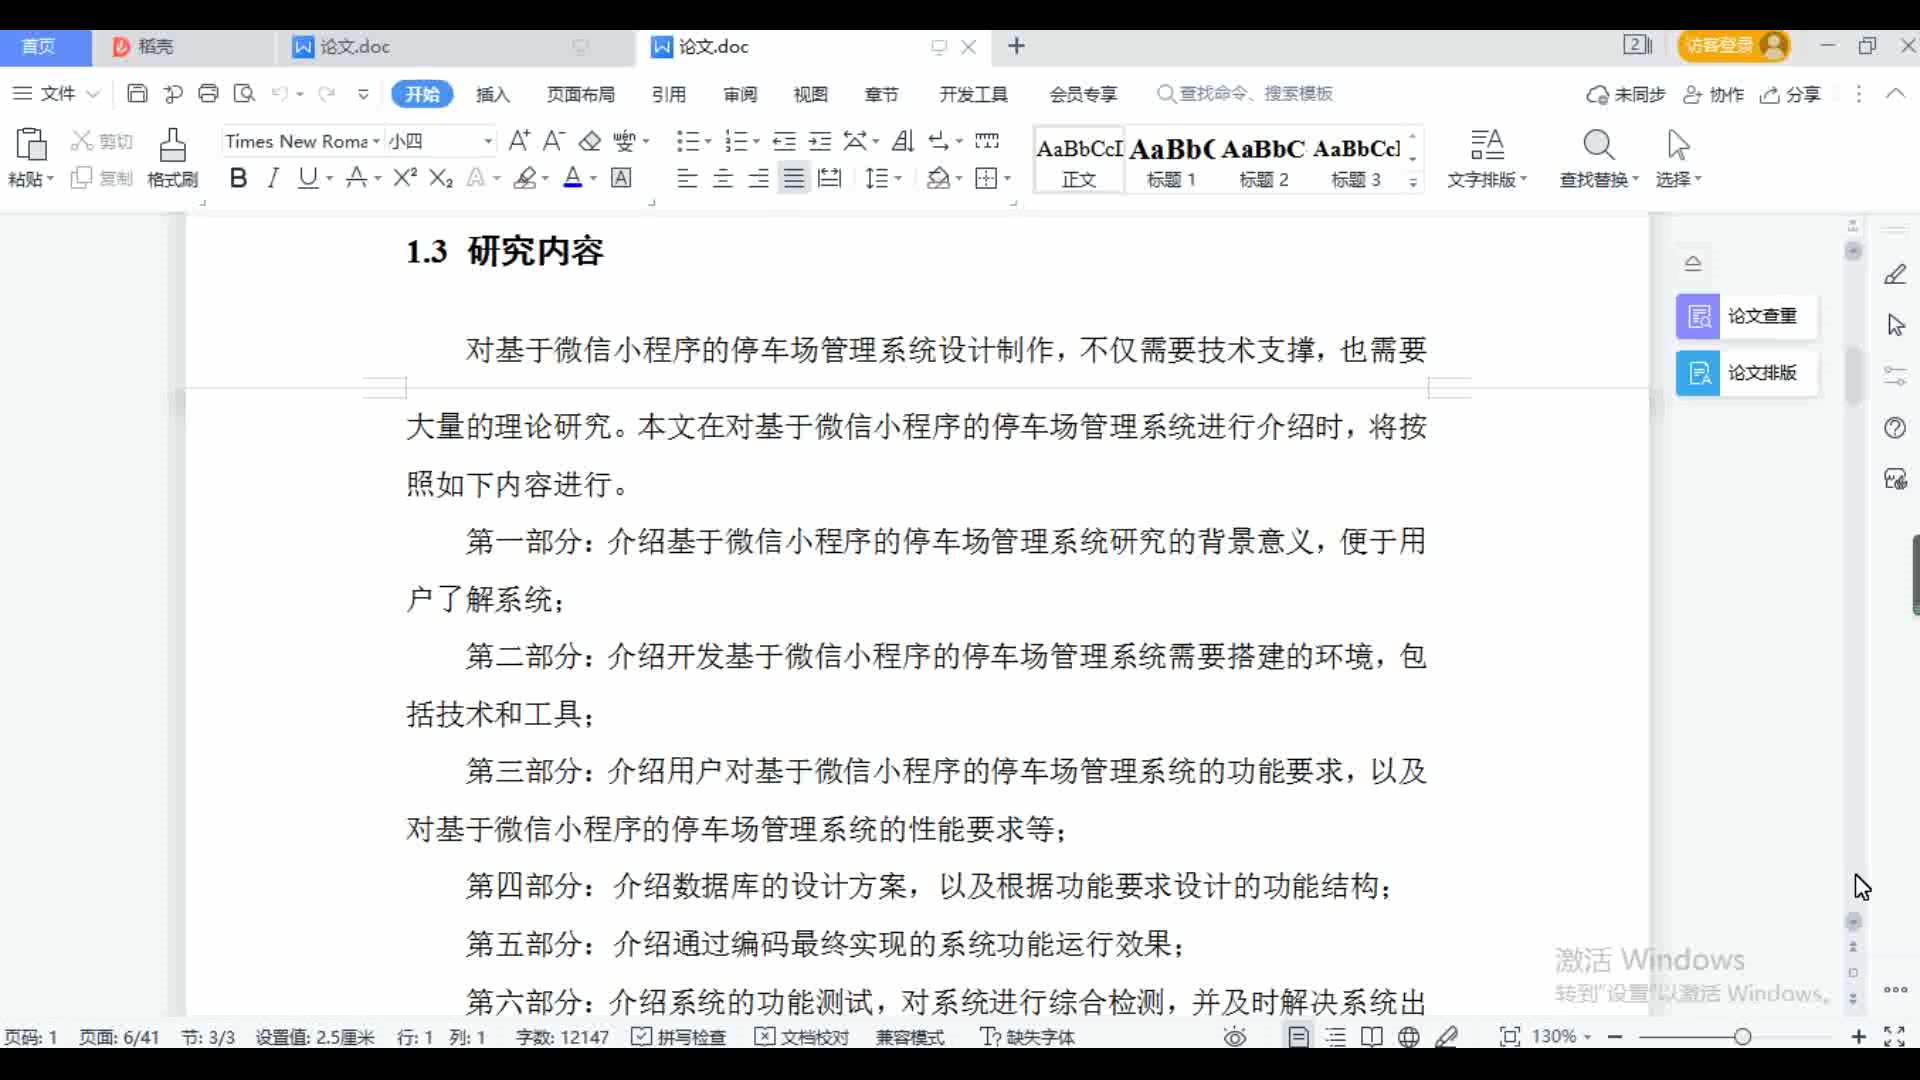The width and height of the screenshot is (1920, 1080).
Task: Switch to 审阅 ribbon tab
Action: pos(740,94)
